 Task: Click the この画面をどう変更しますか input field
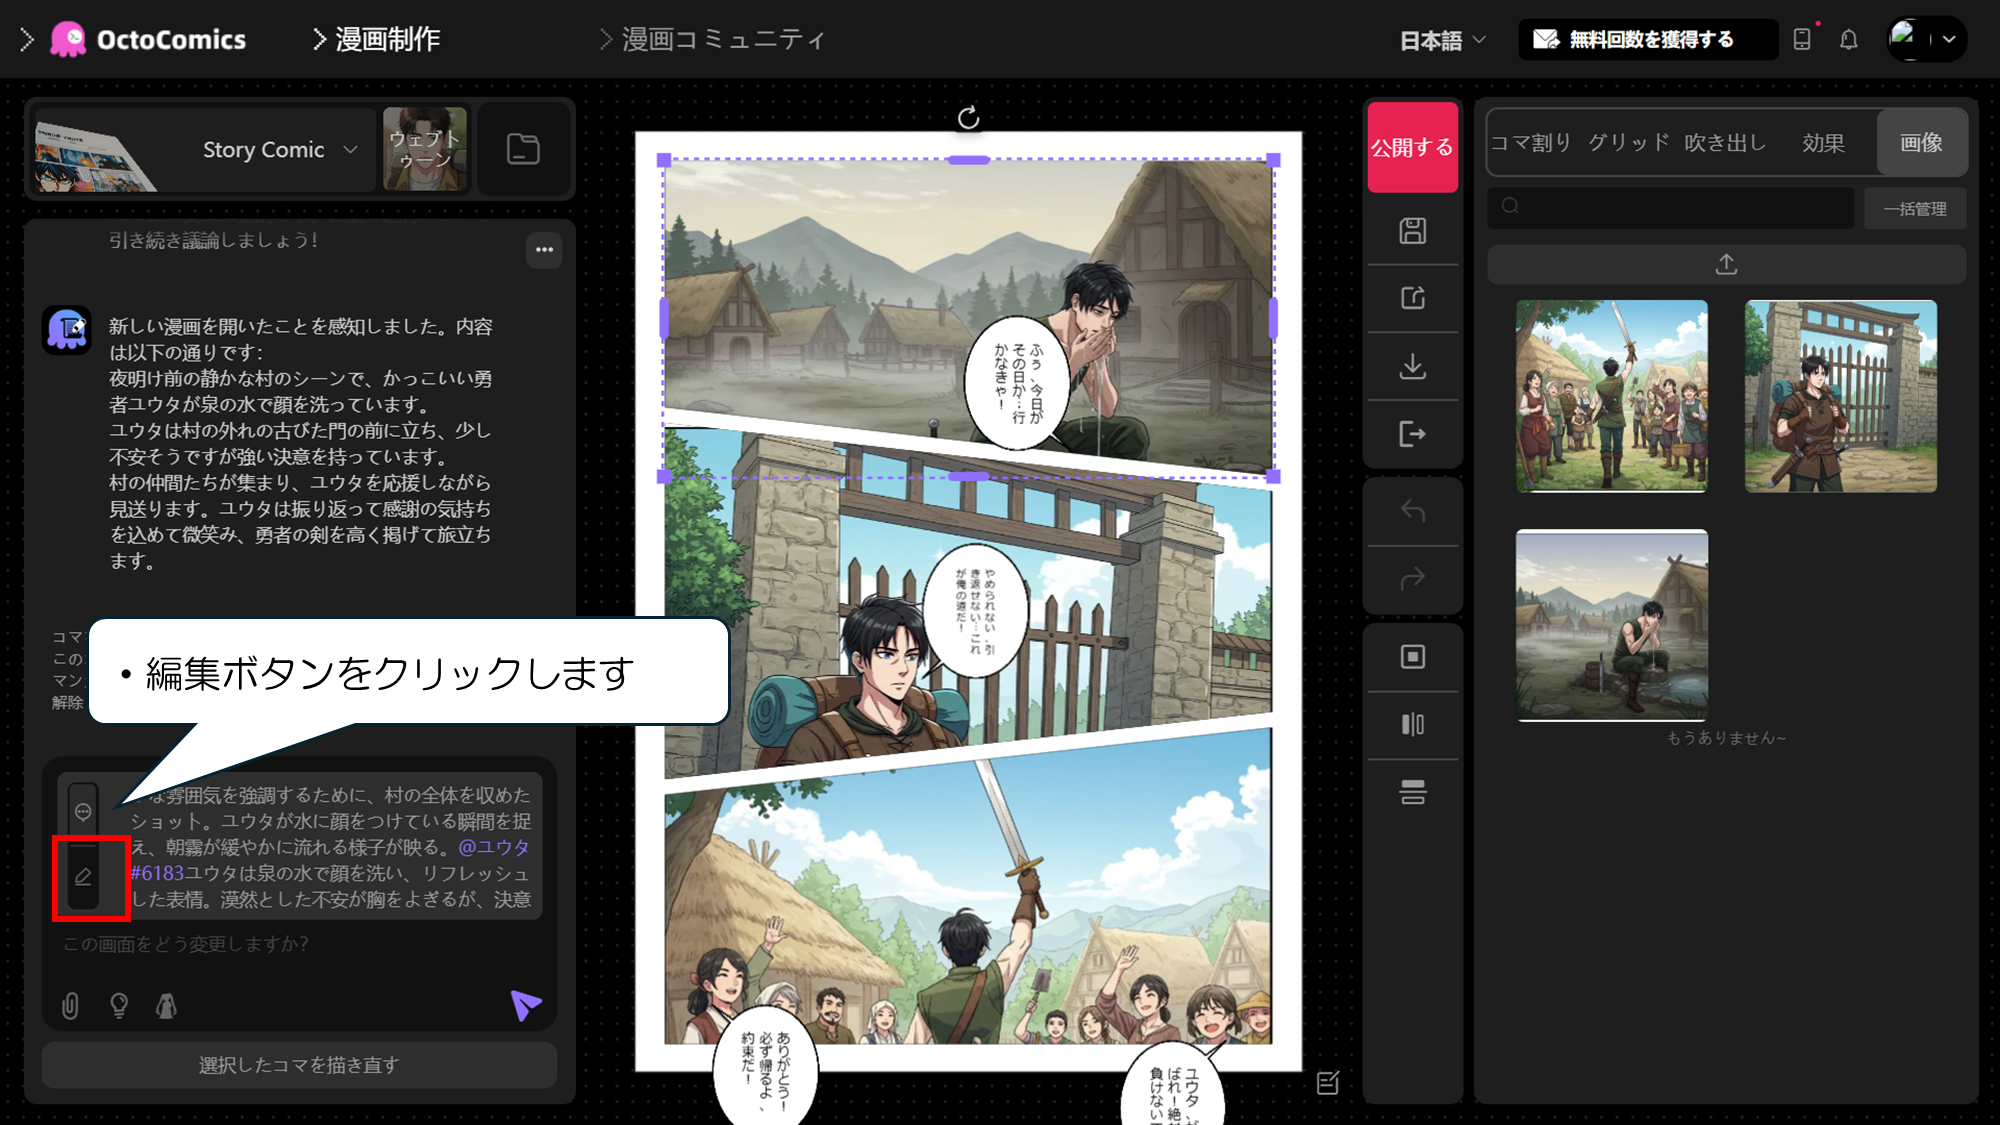(298, 944)
